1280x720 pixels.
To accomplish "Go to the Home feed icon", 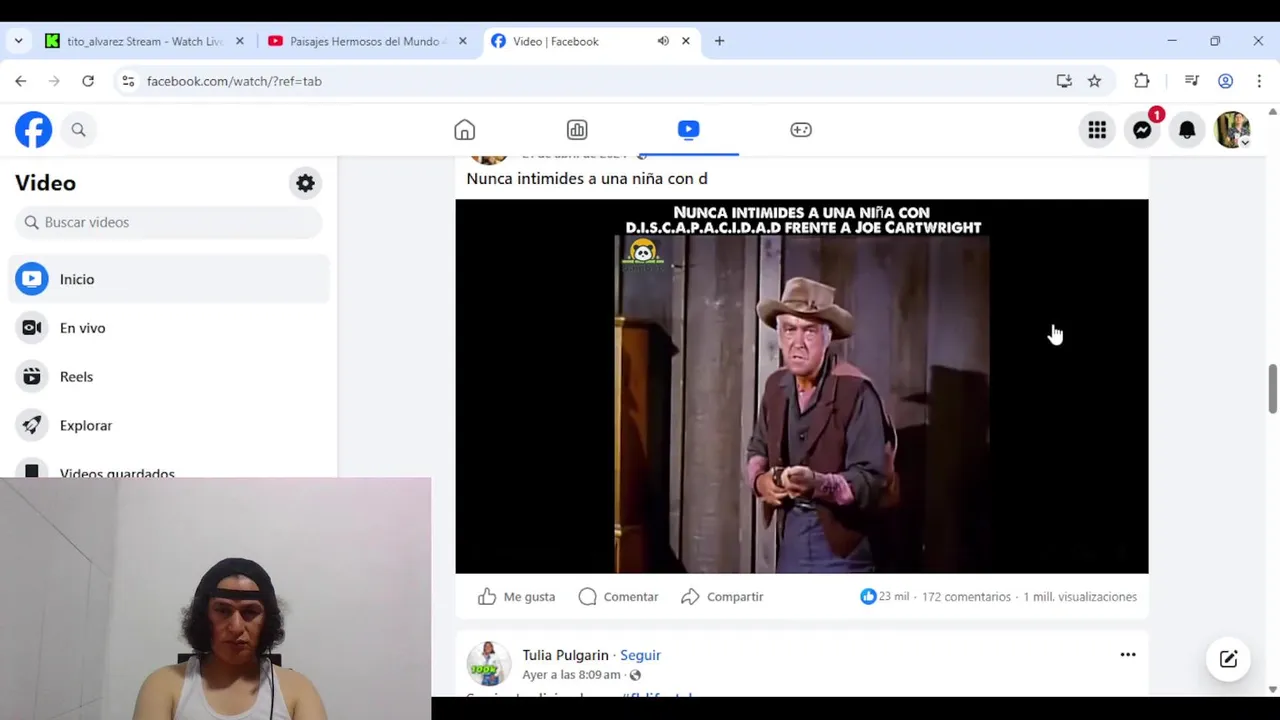I will click(464, 130).
